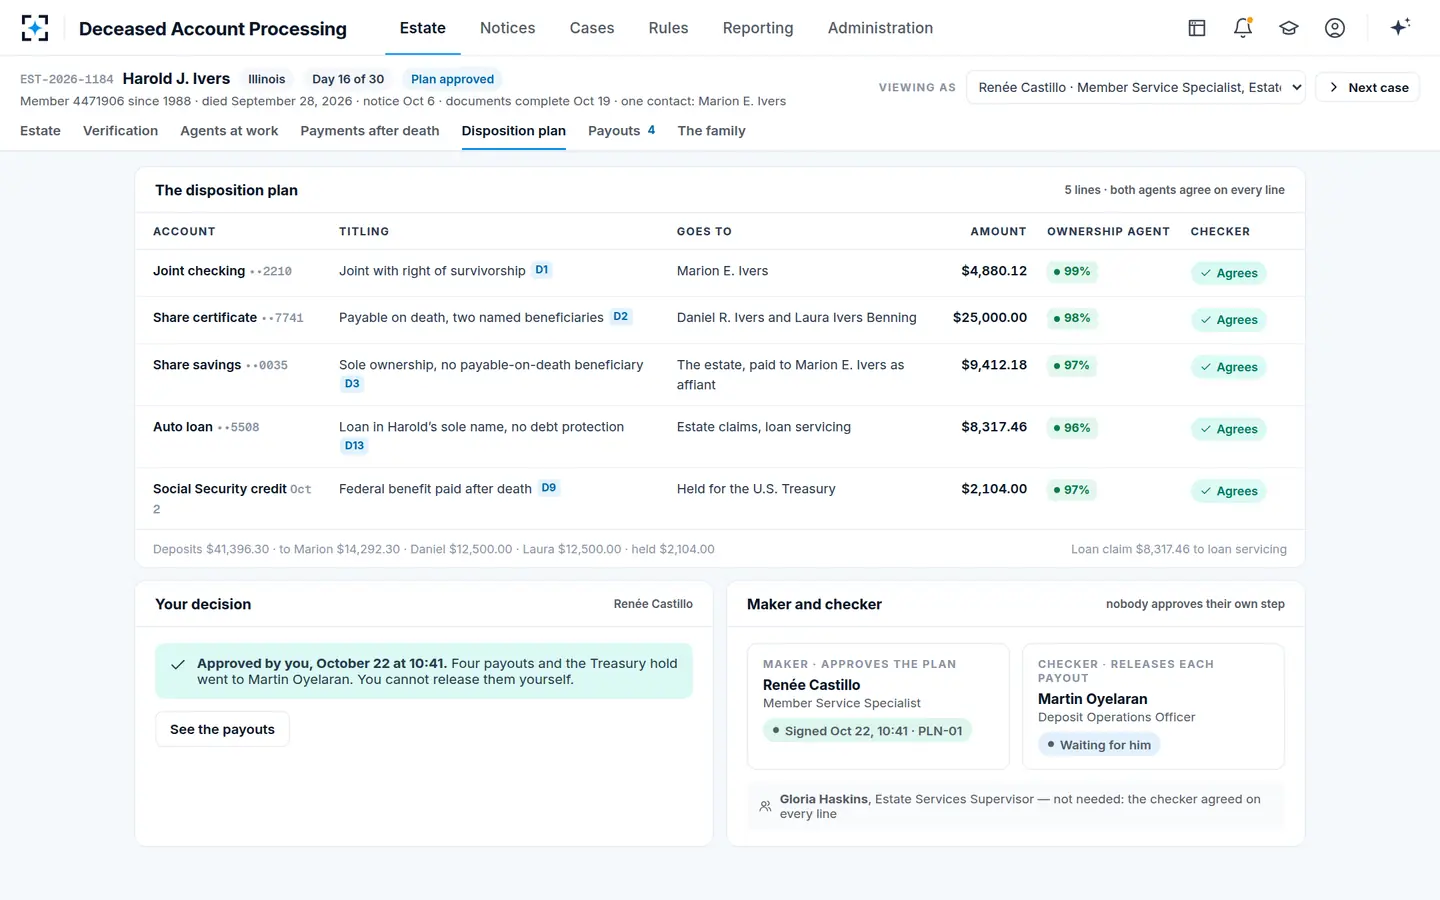Viewport: 1440px width, 900px height.
Task: Click the Share certificate account name
Action: pyautogui.click(x=205, y=317)
